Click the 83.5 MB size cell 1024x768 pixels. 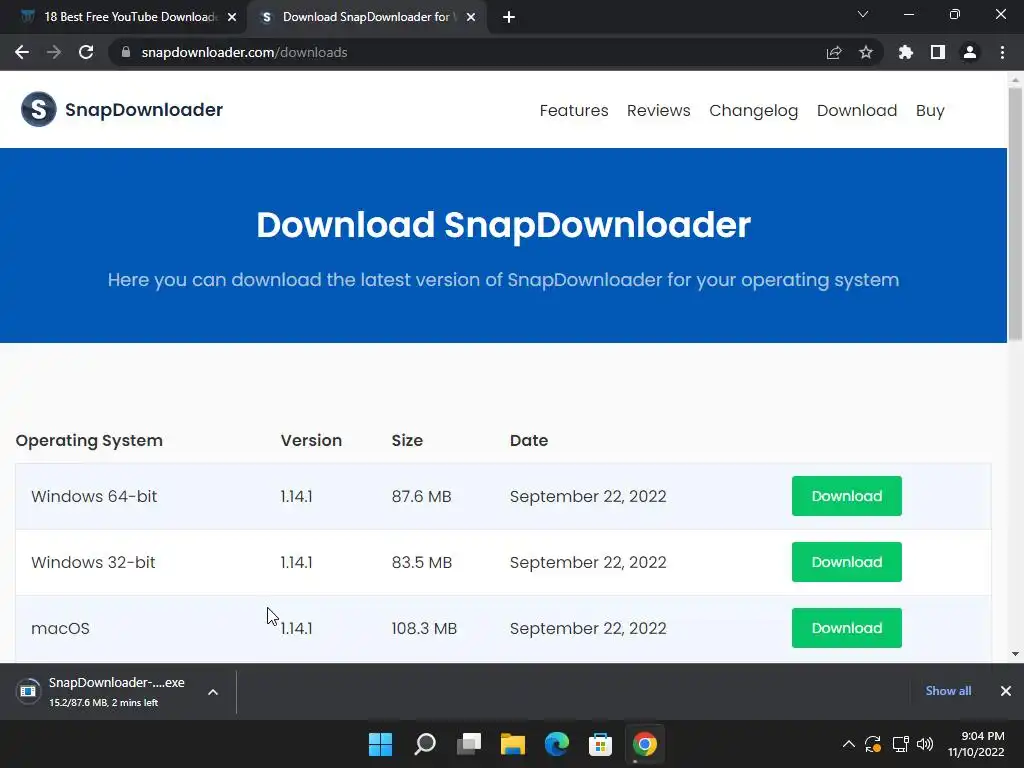click(x=421, y=562)
